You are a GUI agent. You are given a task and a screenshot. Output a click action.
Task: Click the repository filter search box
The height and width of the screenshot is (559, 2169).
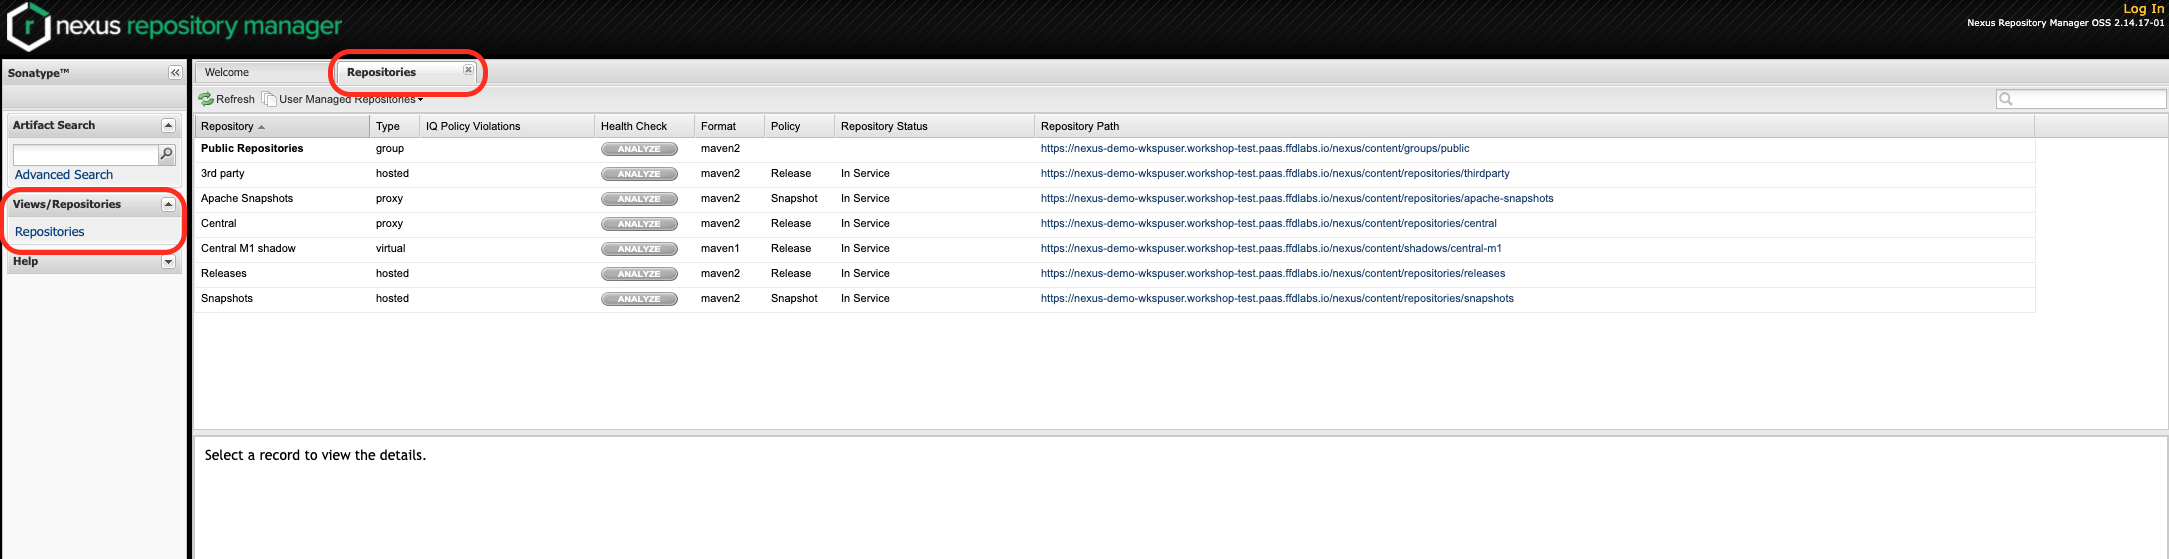pos(2081,99)
